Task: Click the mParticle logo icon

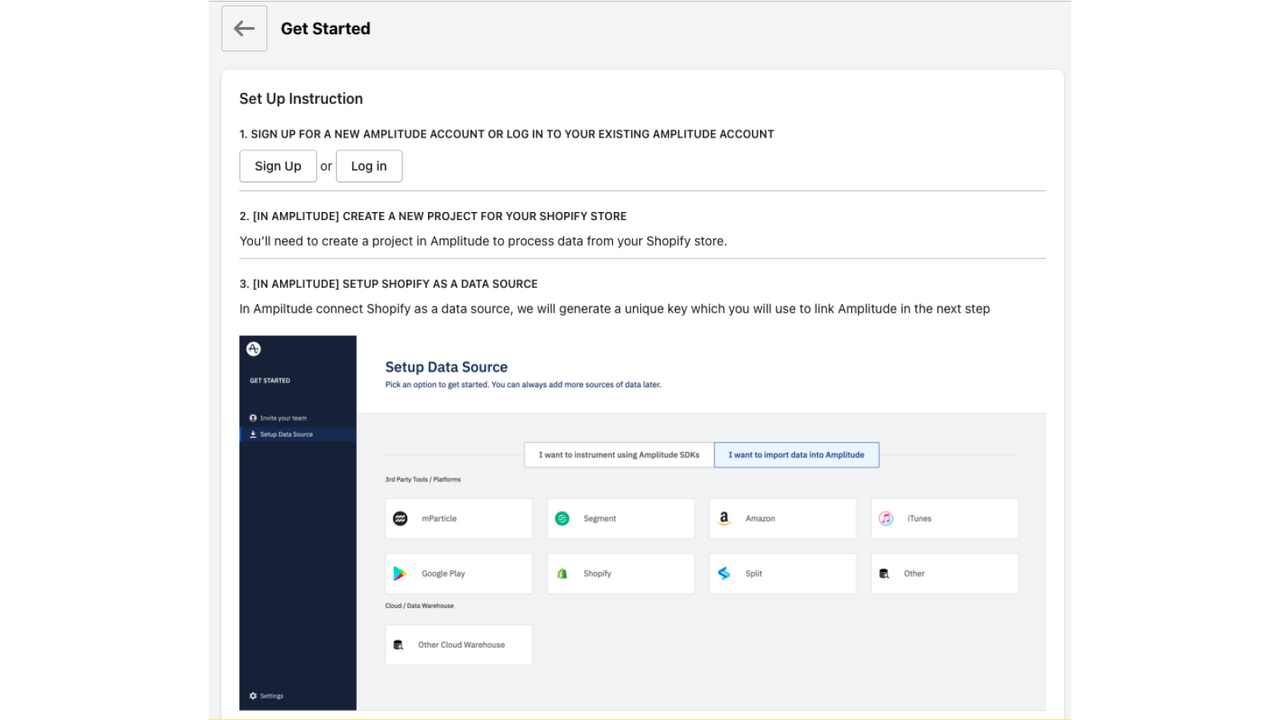Action: [401, 519]
